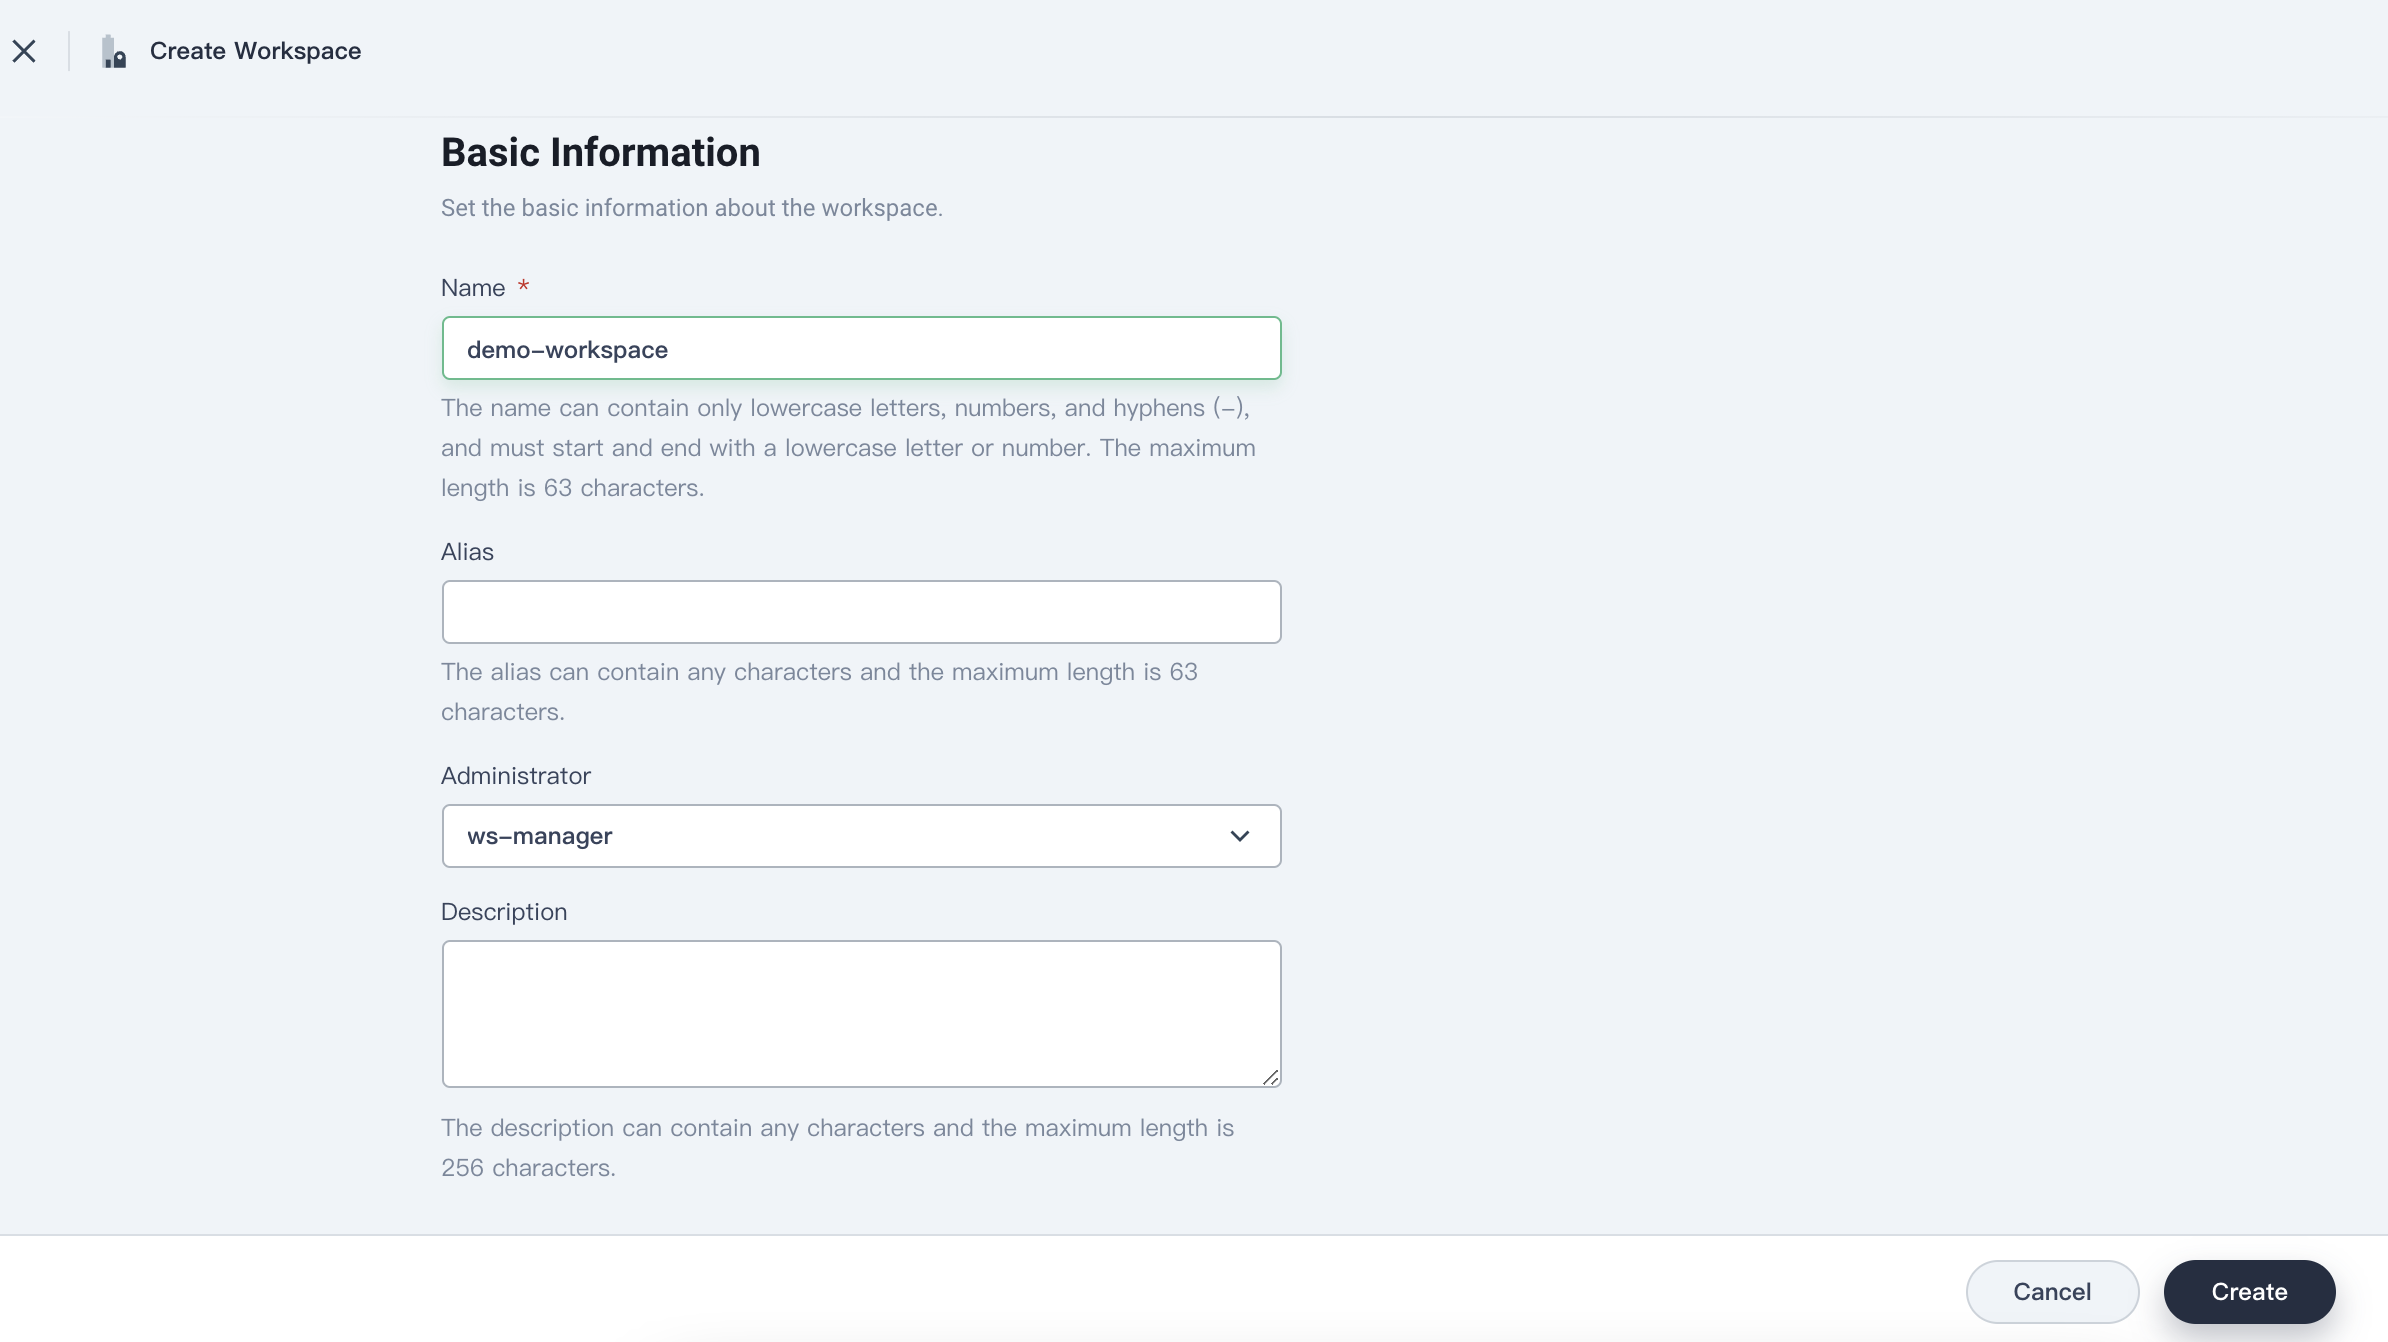Click the chevron down icon in ws-manager dropdown
This screenshot has width=2388, height=1342.
click(x=1240, y=837)
